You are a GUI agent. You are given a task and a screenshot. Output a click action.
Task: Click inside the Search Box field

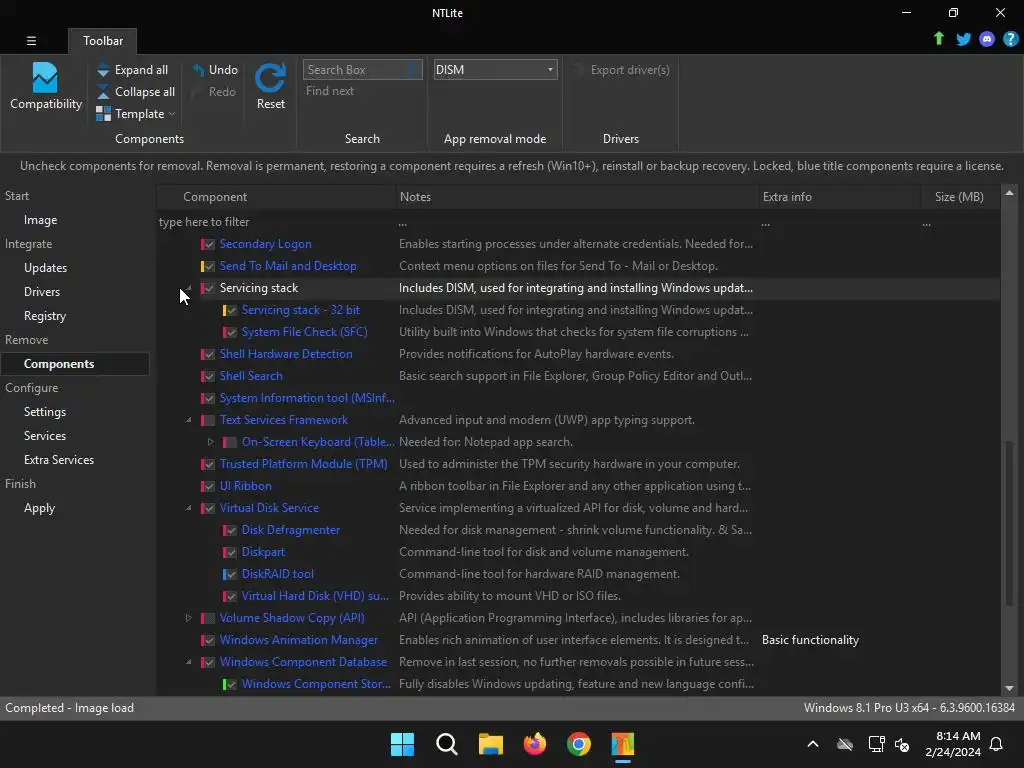[362, 69]
